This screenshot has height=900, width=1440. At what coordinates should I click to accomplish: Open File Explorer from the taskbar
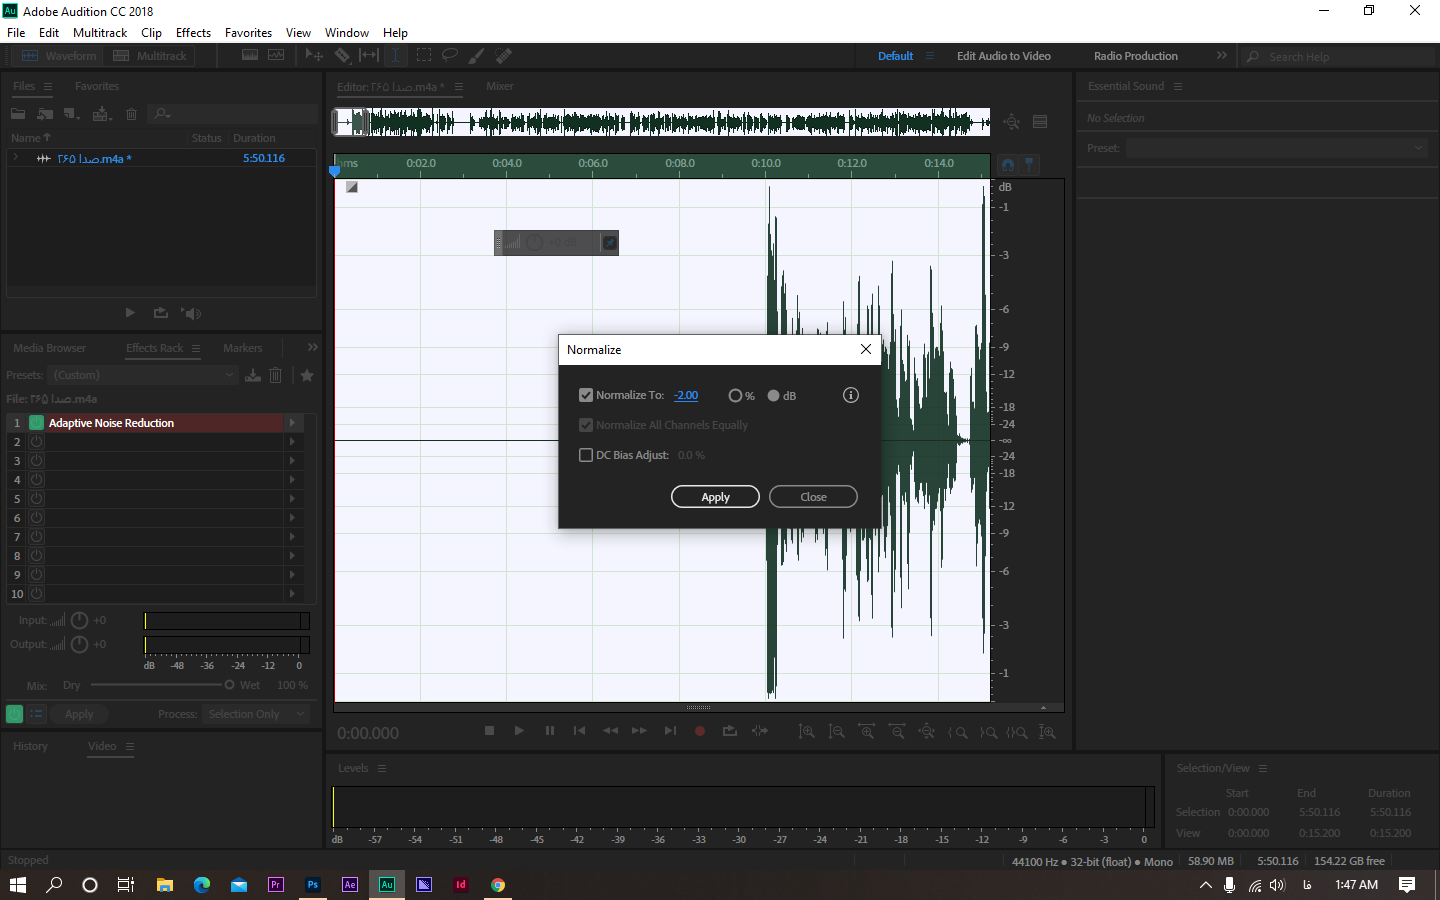[165, 885]
